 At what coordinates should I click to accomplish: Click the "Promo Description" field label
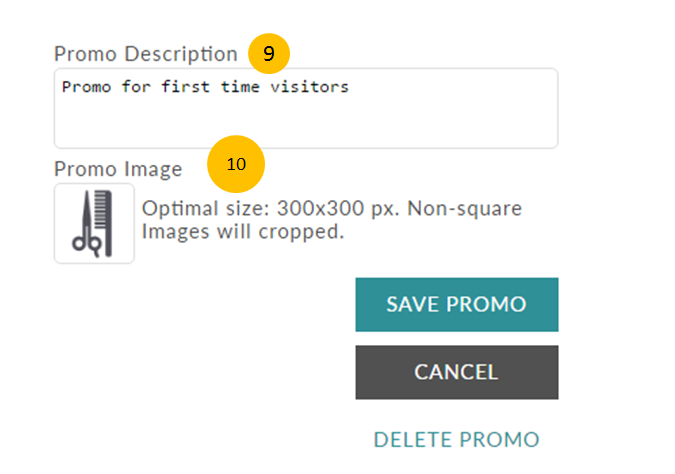(146, 54)
